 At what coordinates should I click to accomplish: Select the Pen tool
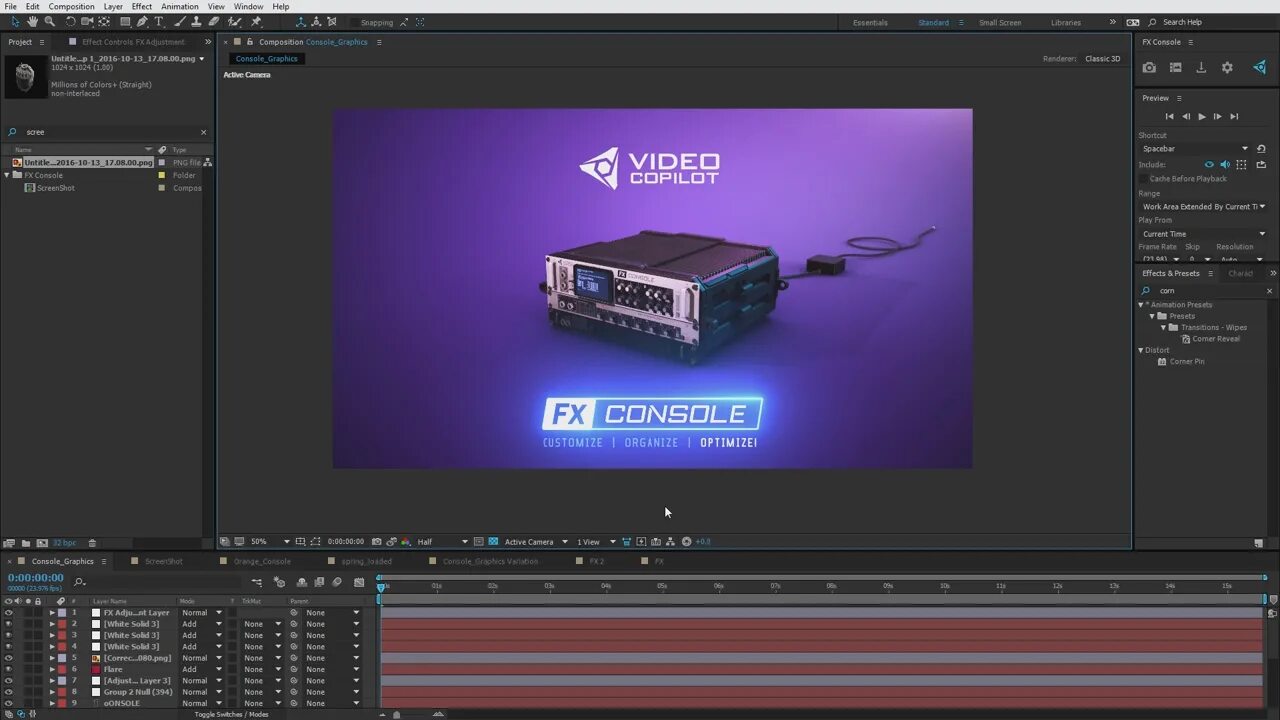click(x=142, y=21)
